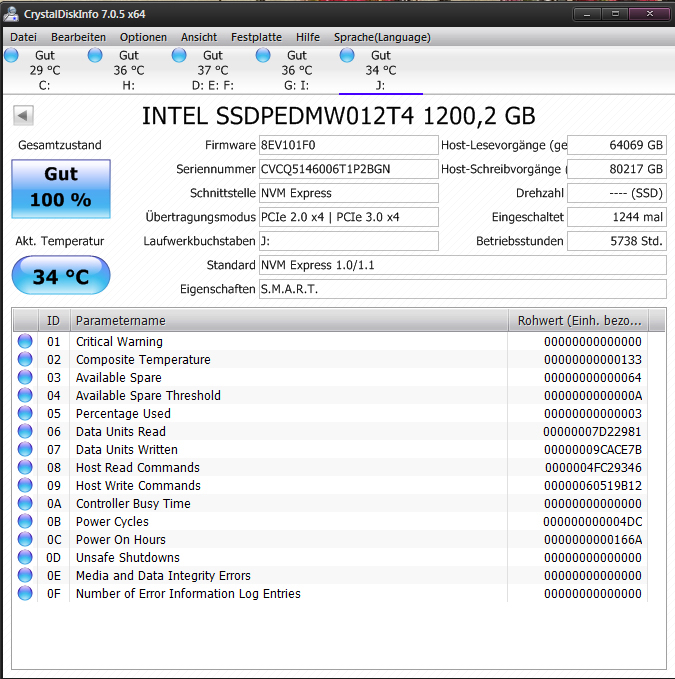Image resolution: width=675 pixels, height=679 pixels.
Task: Click the Rohwert column header
Action: 578,321
